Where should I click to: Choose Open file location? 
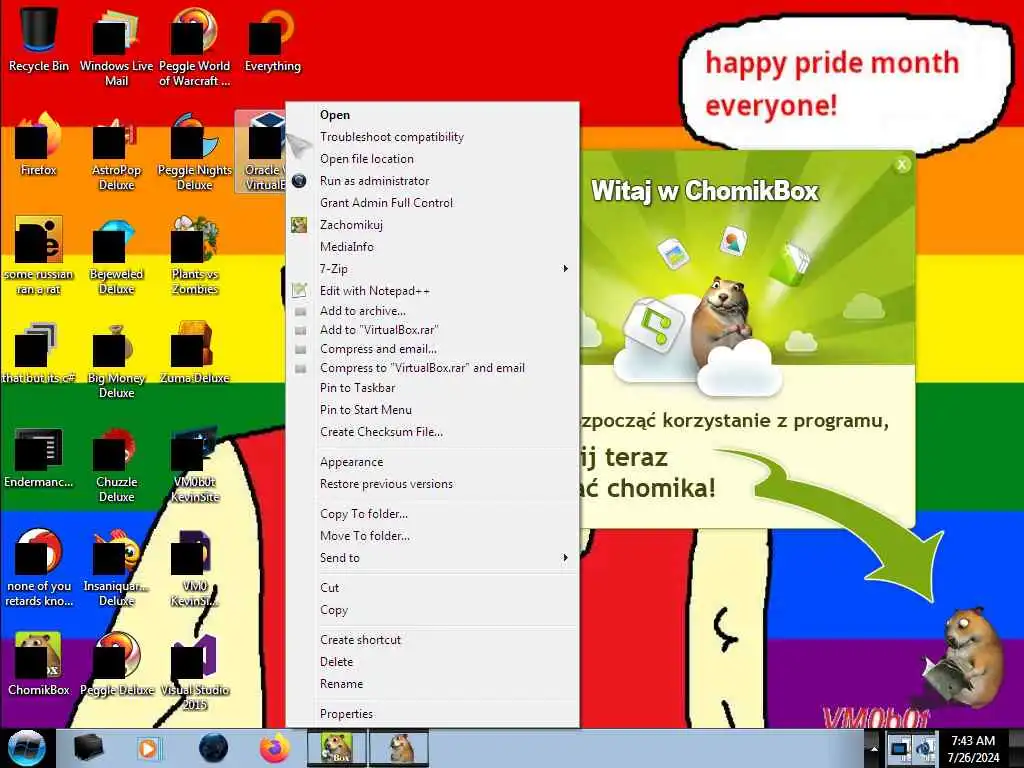point(432,159)
